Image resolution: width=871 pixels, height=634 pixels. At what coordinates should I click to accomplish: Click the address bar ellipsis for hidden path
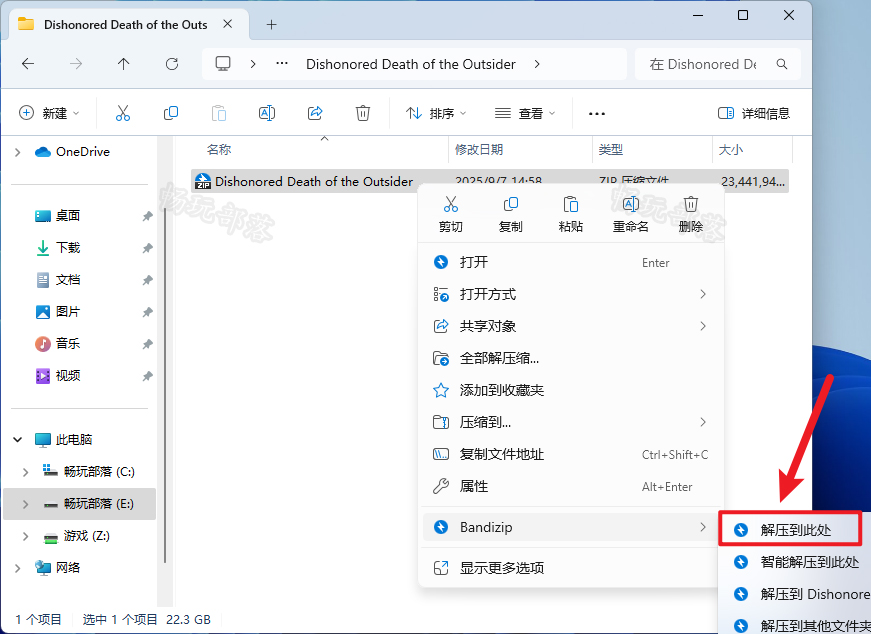tap(282, 63)
